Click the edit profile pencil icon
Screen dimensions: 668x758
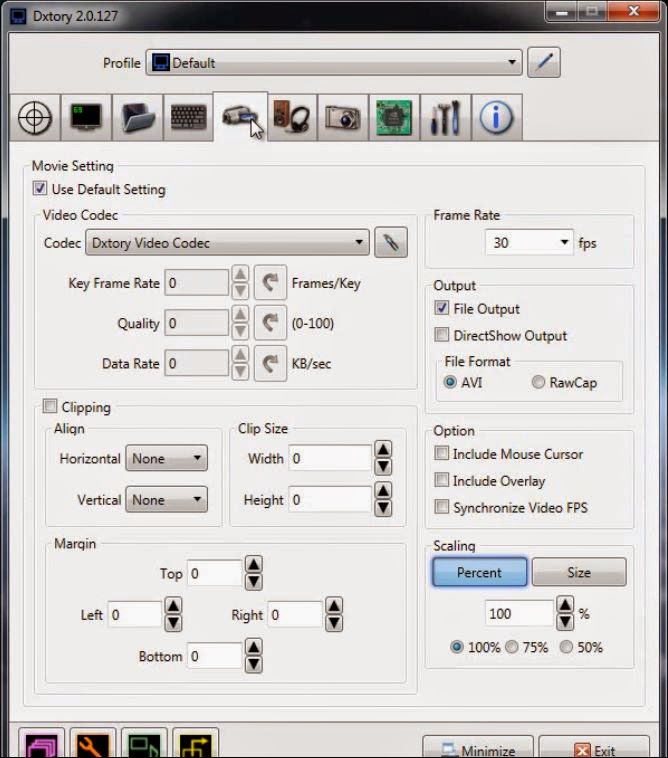(544, 62)
